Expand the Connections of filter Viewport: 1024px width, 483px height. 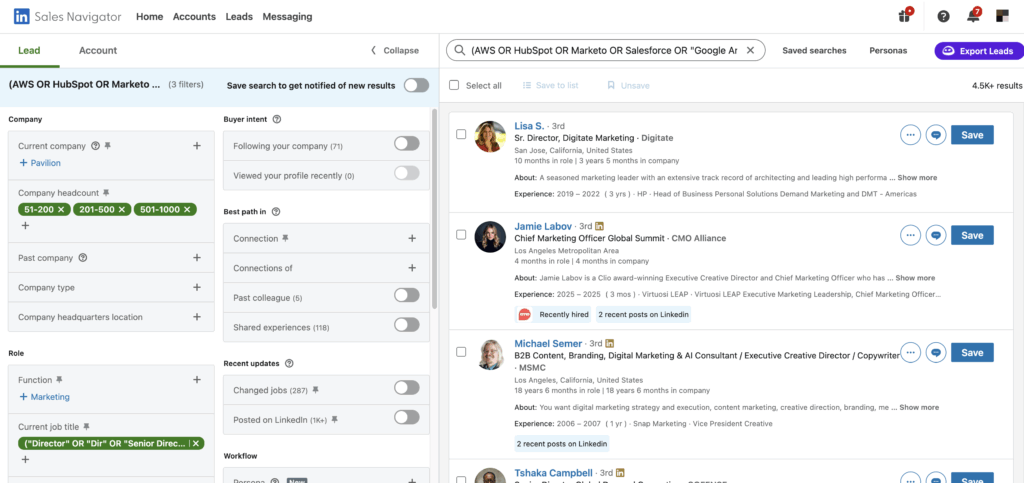[412, 268]
